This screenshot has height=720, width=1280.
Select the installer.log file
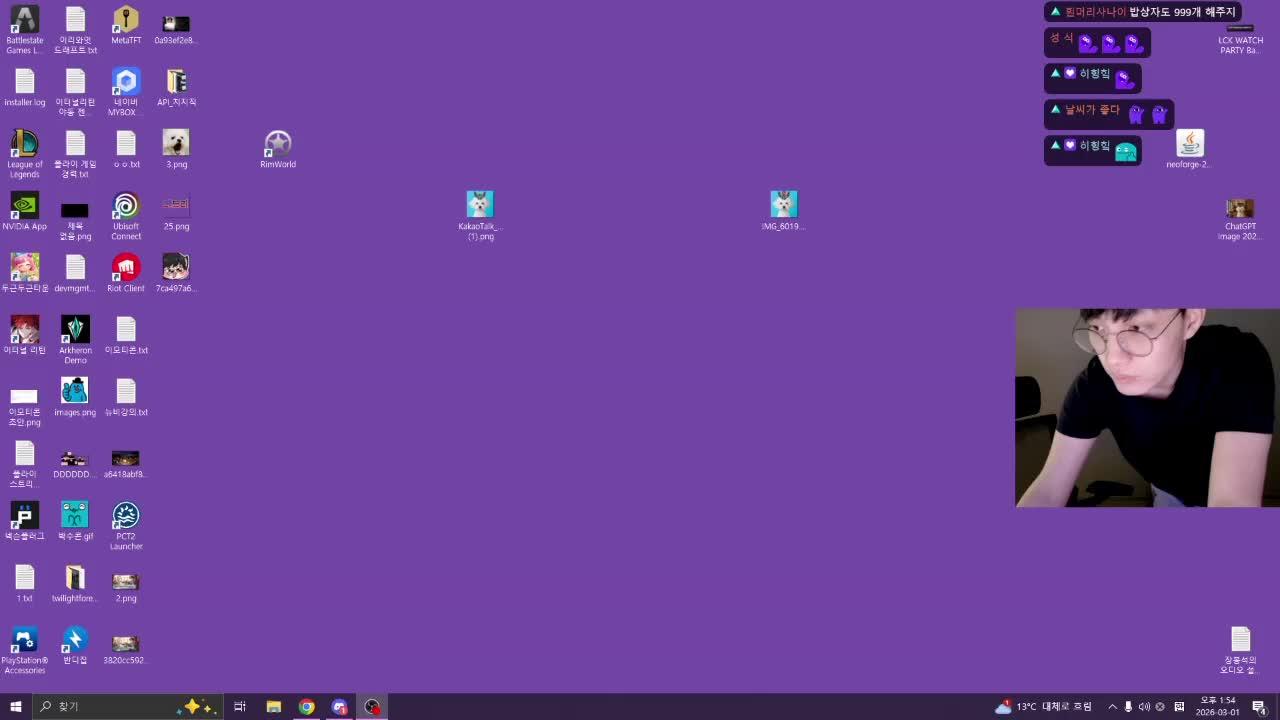(x=24, y=87)
